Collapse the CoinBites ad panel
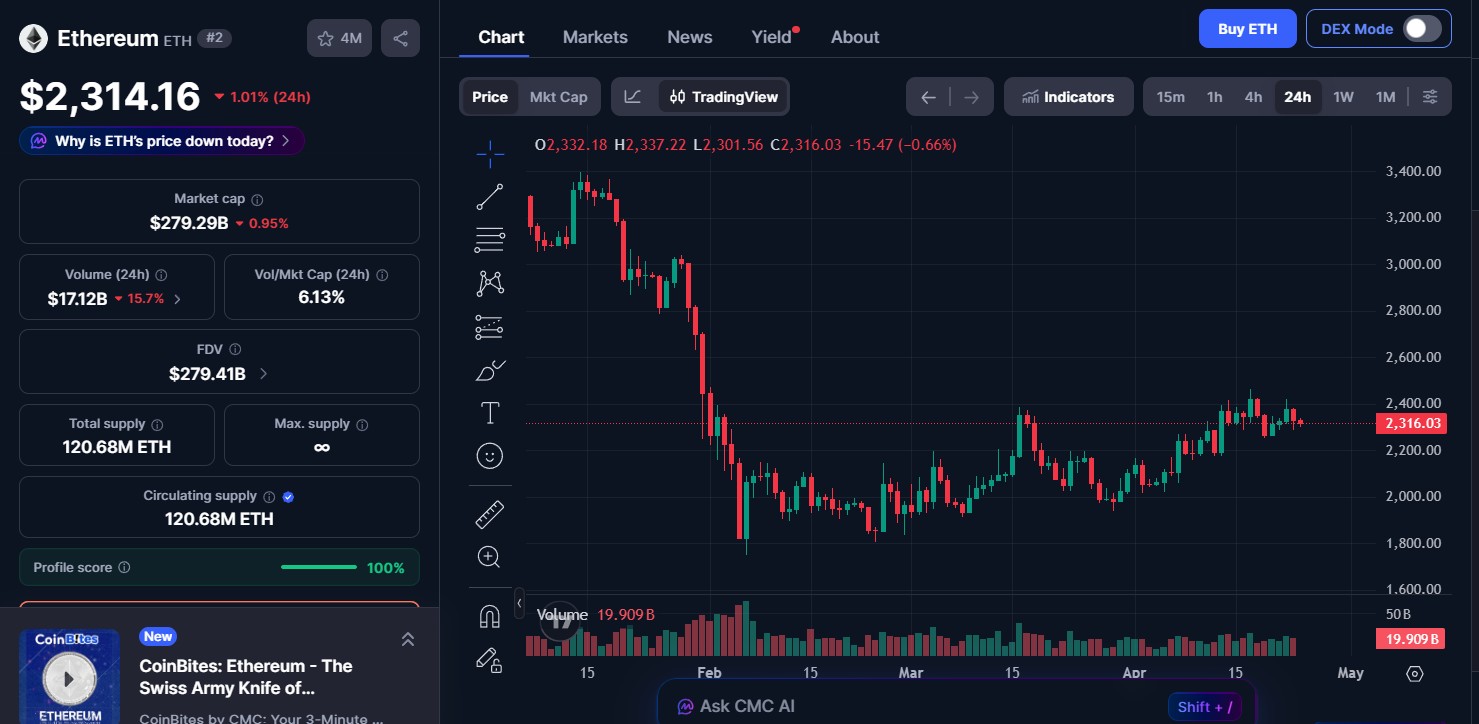 (408, 638)
